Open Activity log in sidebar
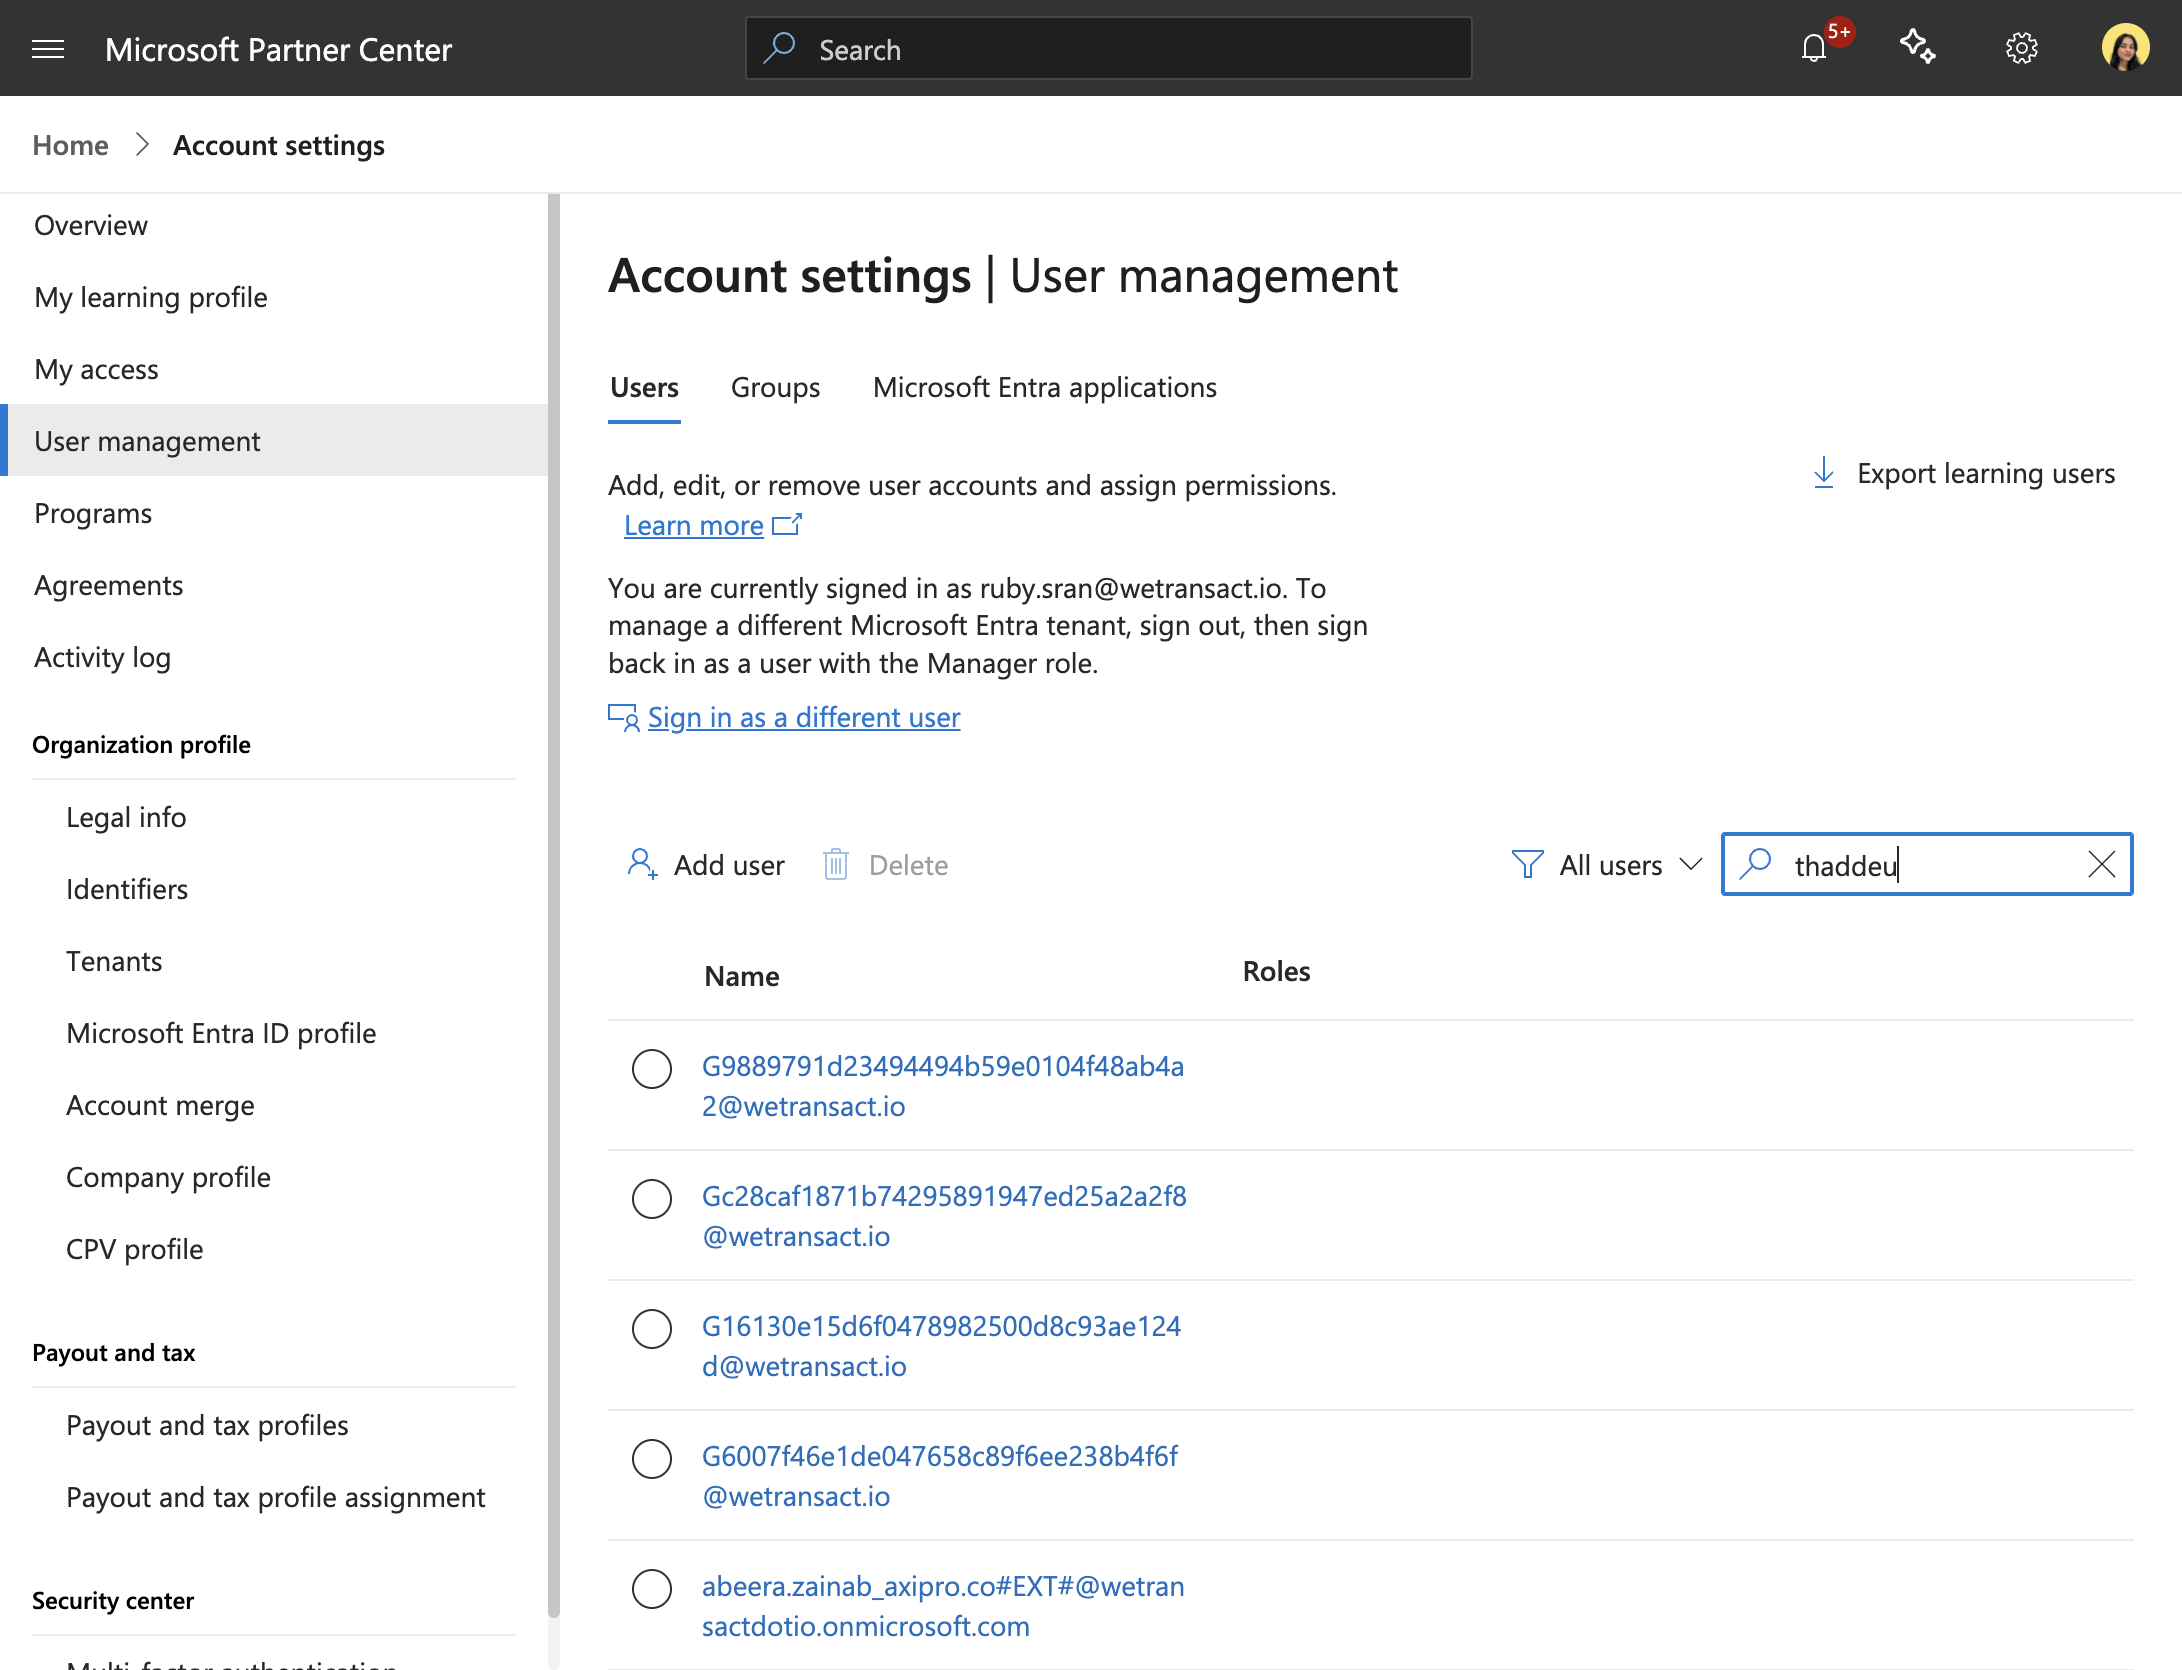This screenshot has width=2182, height=1670. click(x=102, y=657)
